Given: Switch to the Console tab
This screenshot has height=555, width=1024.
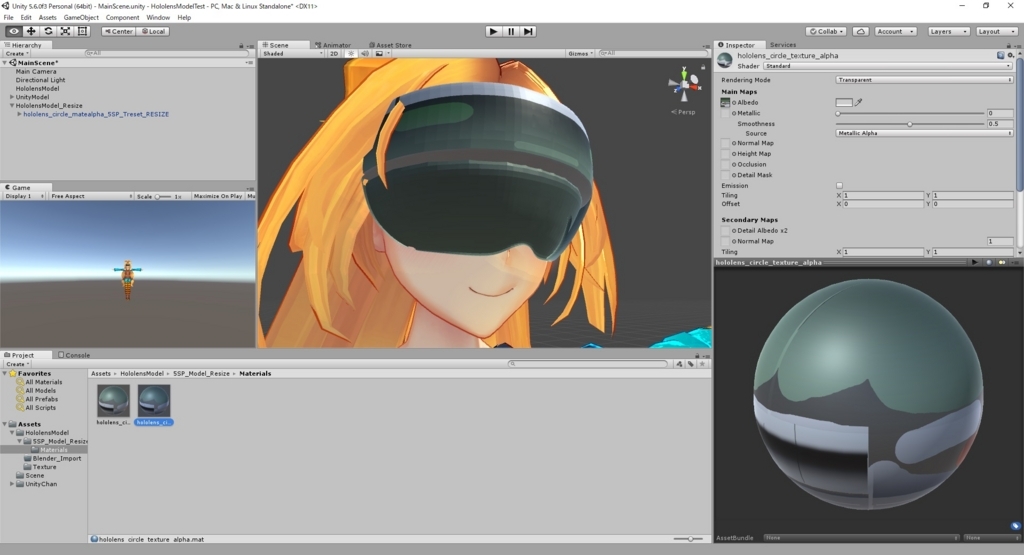Looking at the screenshot, I should tap(74, 355).
